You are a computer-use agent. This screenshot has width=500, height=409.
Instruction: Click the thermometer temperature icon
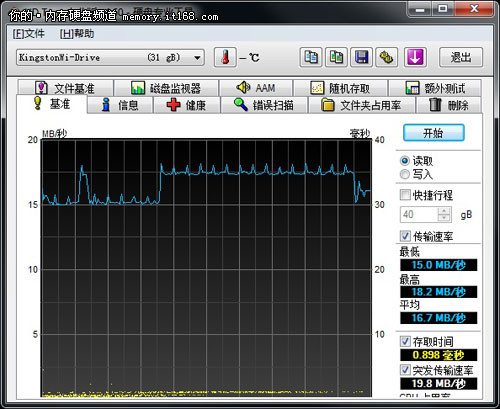click(x=225, y=57)
